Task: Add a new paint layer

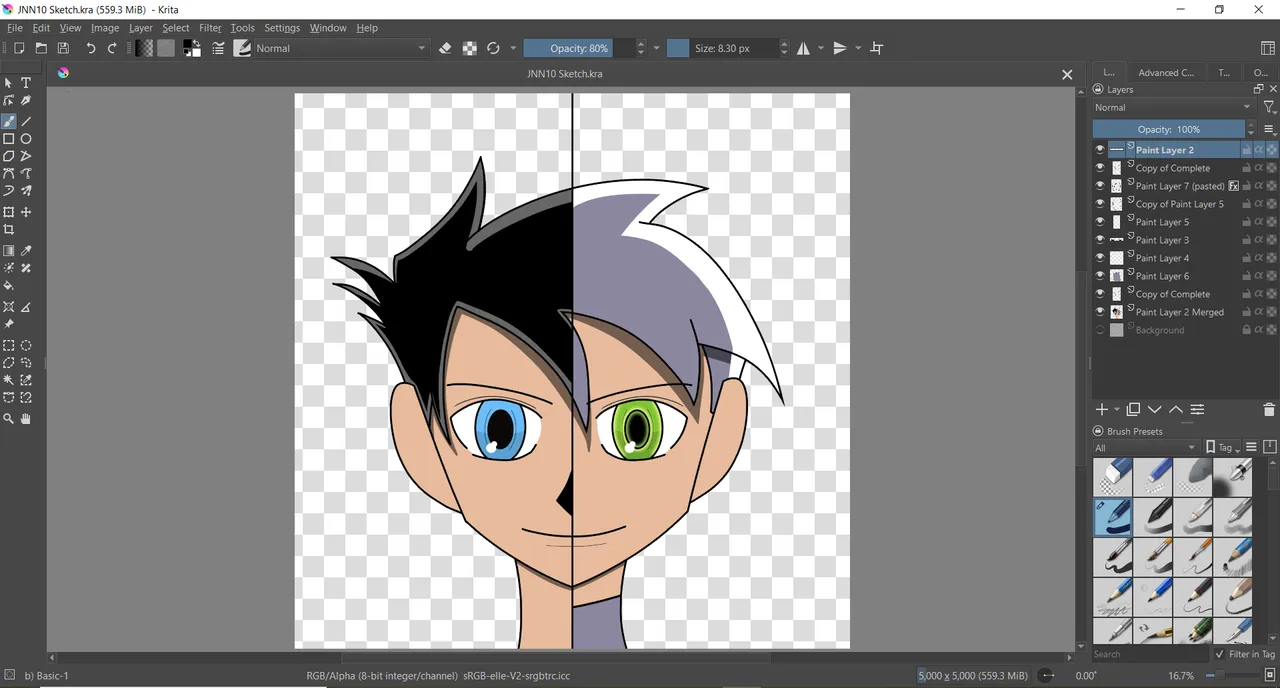Action: click(1102, 410)
